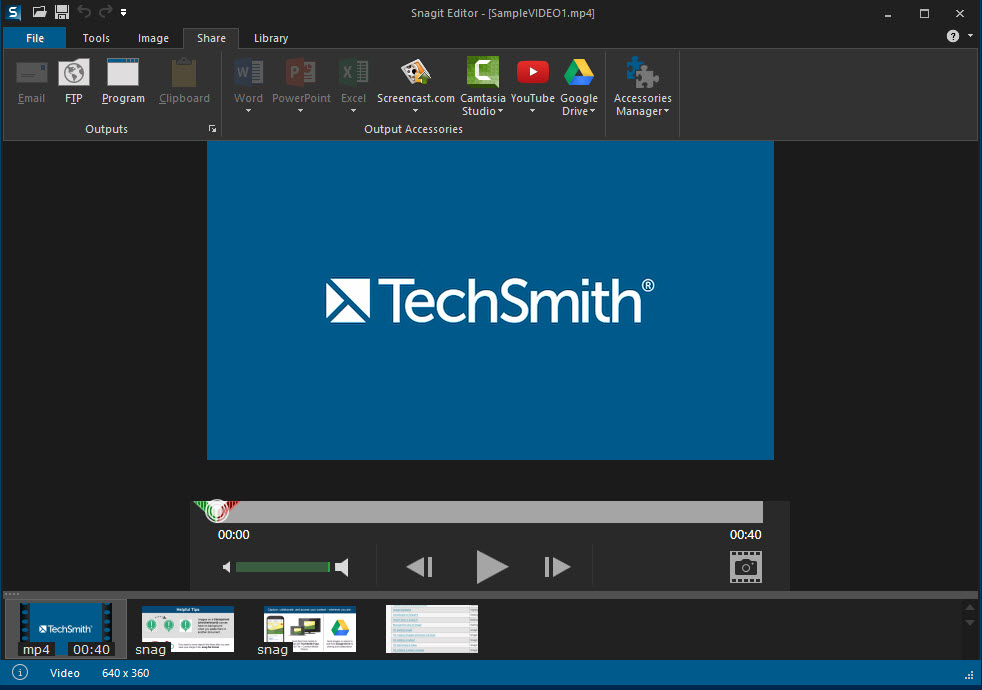982x690 pixels.
Task: Upload to Google Drive
Action: click(579, 86)
